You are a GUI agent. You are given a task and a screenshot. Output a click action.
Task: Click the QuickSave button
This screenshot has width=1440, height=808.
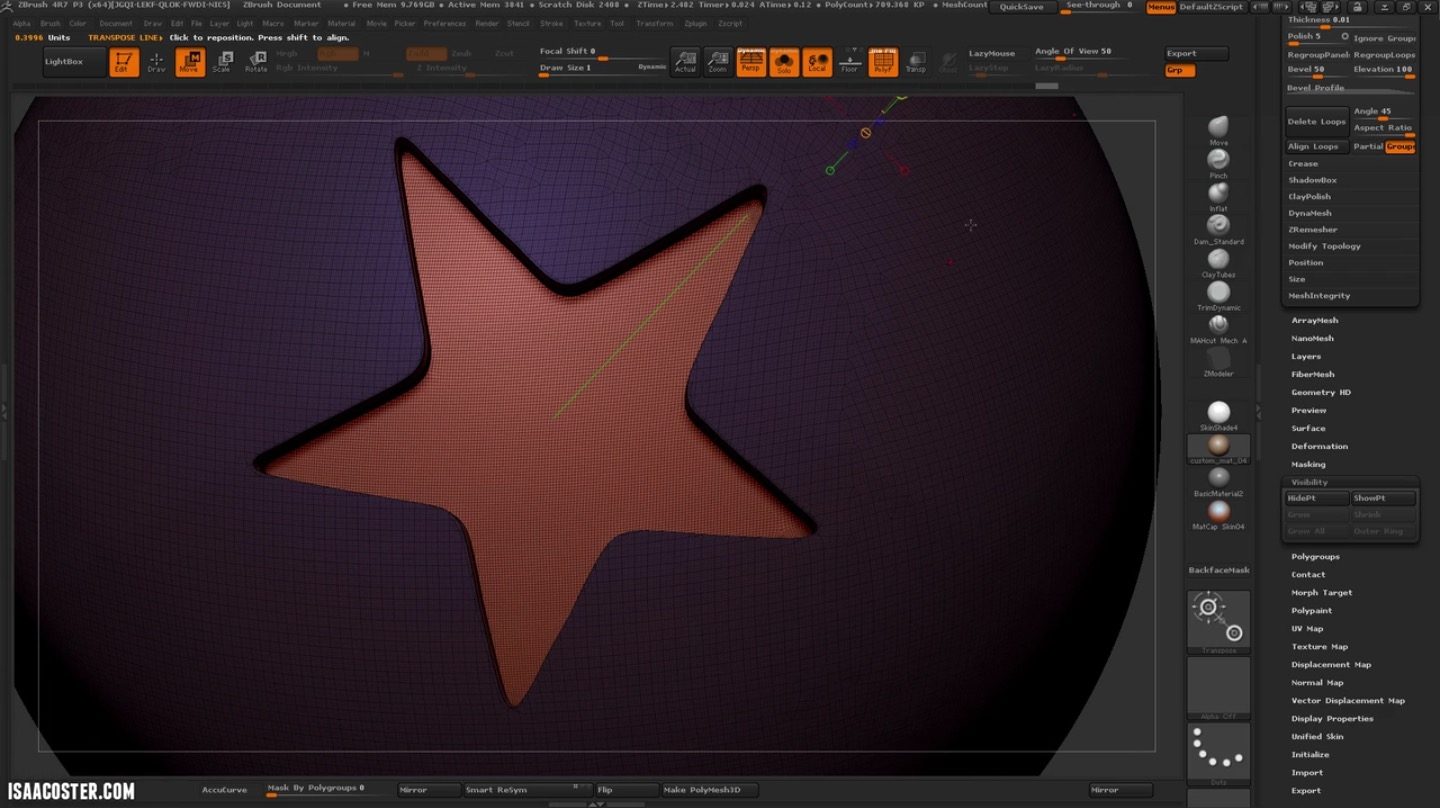point(1023,7)
